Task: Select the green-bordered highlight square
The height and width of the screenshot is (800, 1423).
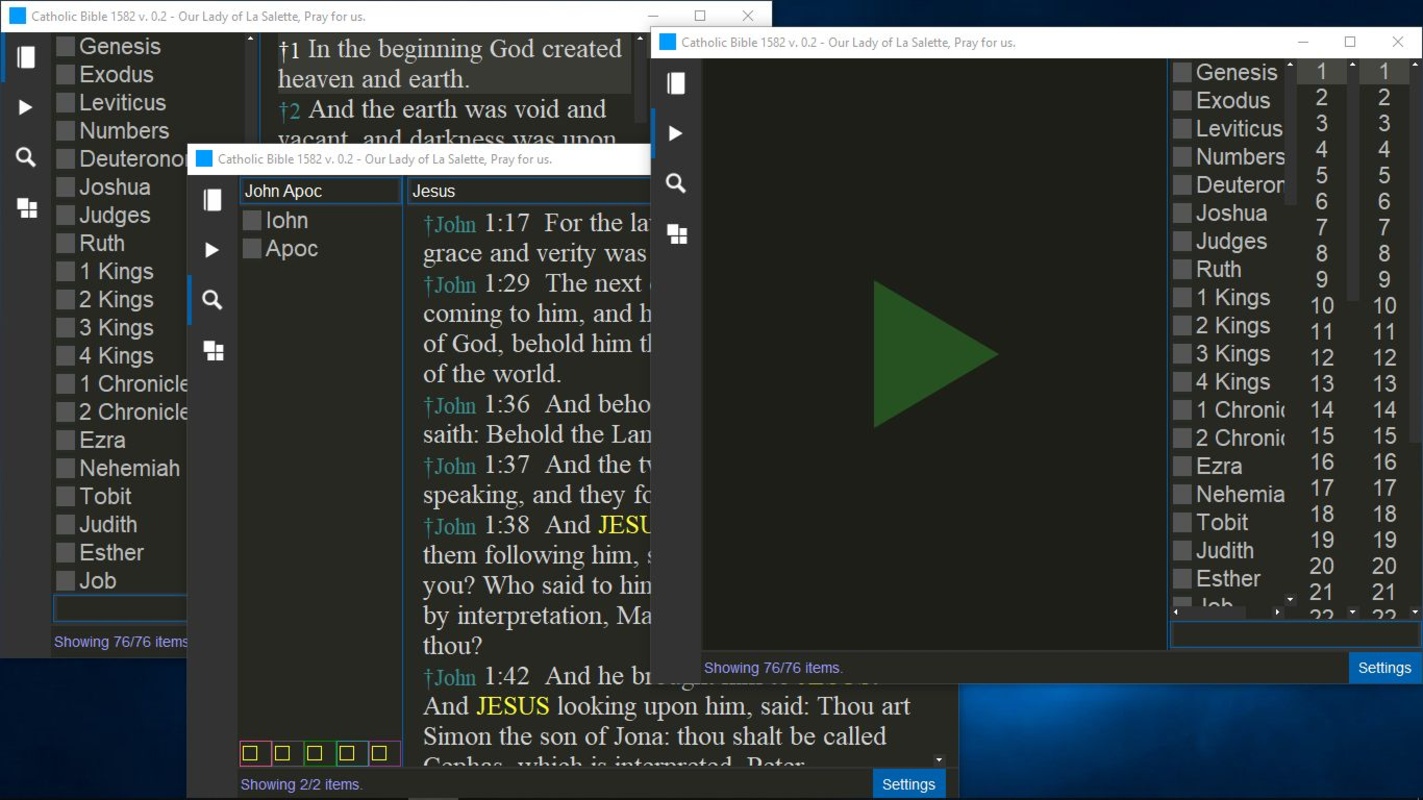Action: [x=315, y=753]
